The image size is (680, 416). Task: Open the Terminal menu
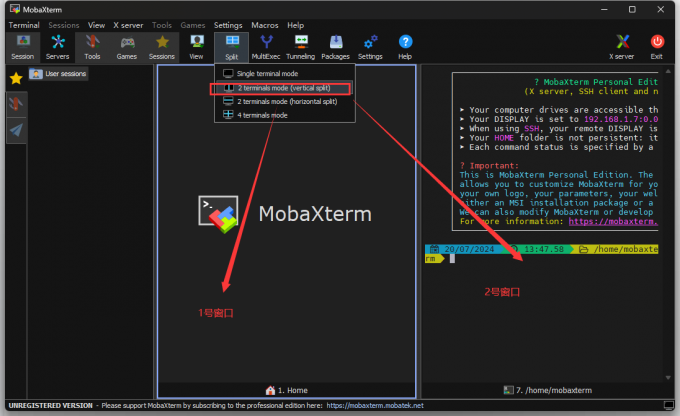click(x=24, y=25)
